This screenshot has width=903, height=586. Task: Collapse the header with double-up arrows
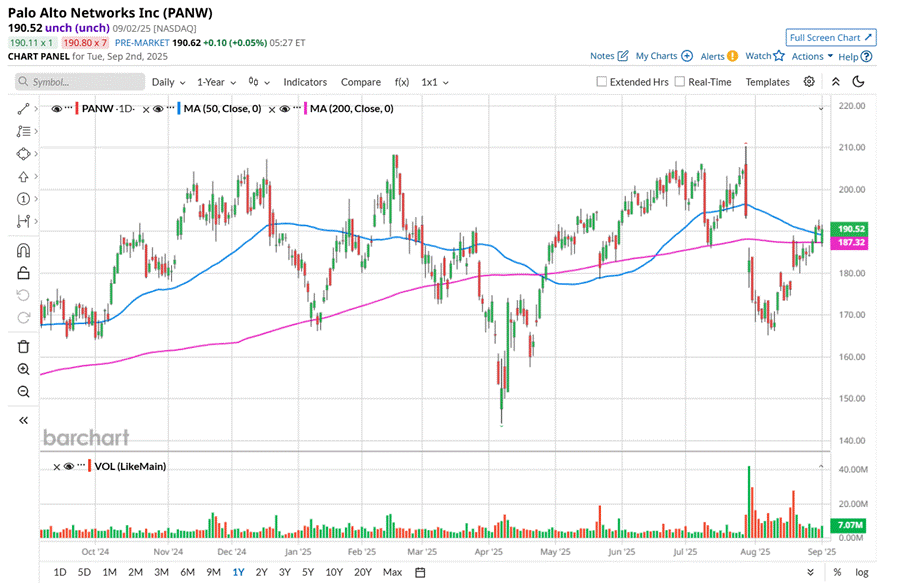pyautogui.click(x=836, y=82)
